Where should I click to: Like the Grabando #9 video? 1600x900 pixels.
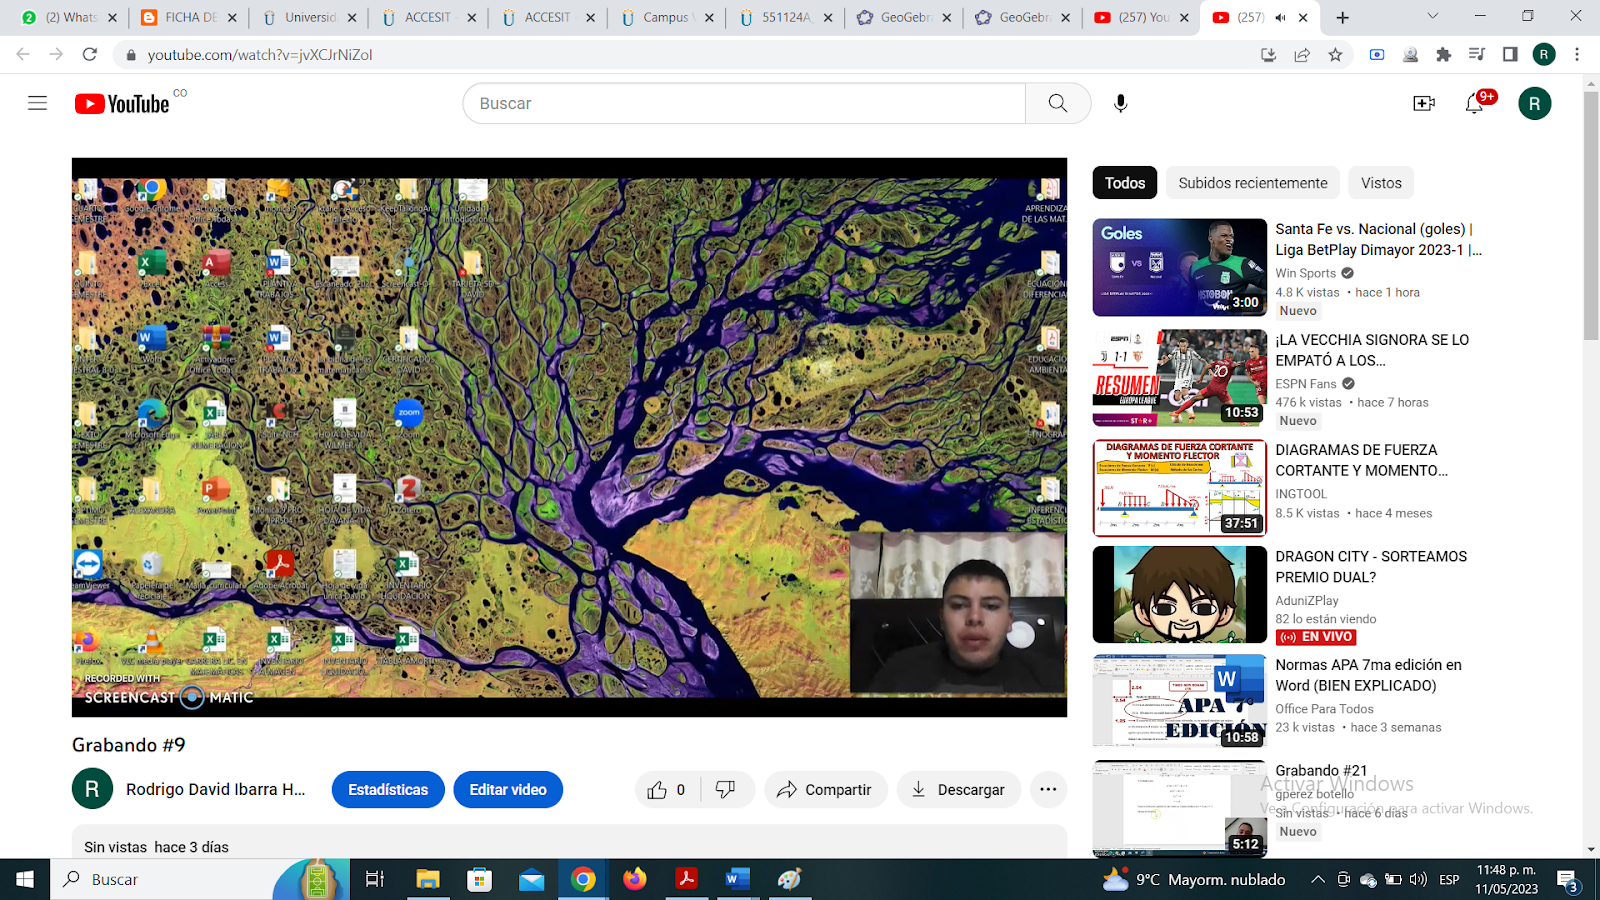666,790
